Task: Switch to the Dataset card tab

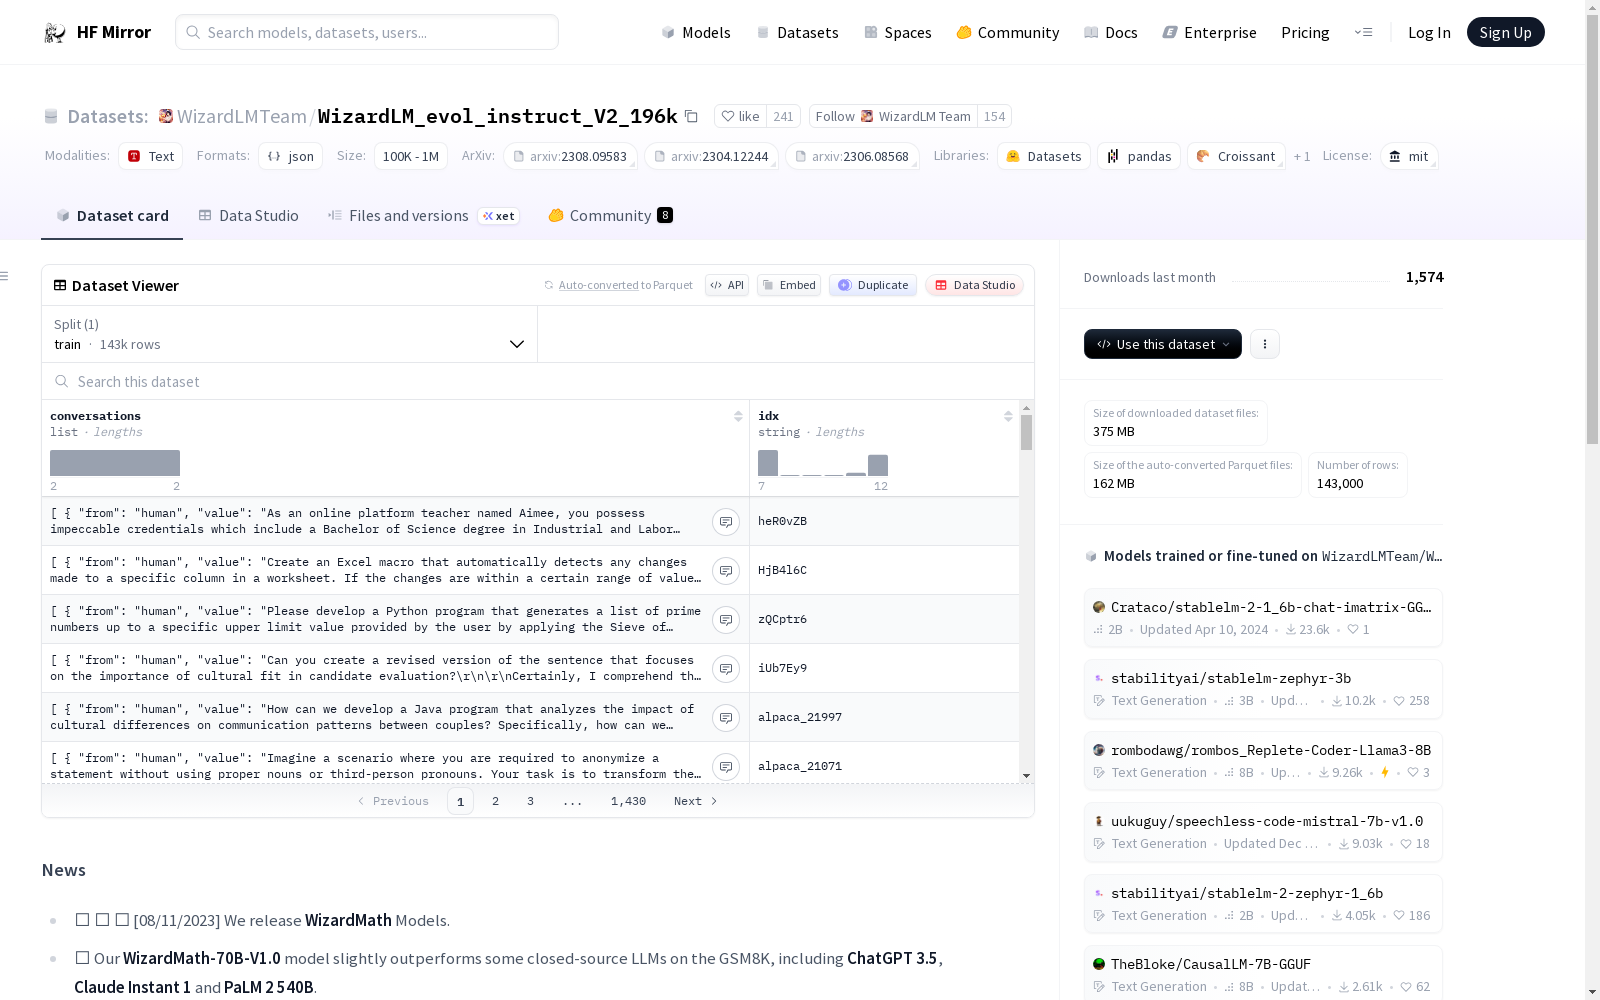Action: point(112,216)
